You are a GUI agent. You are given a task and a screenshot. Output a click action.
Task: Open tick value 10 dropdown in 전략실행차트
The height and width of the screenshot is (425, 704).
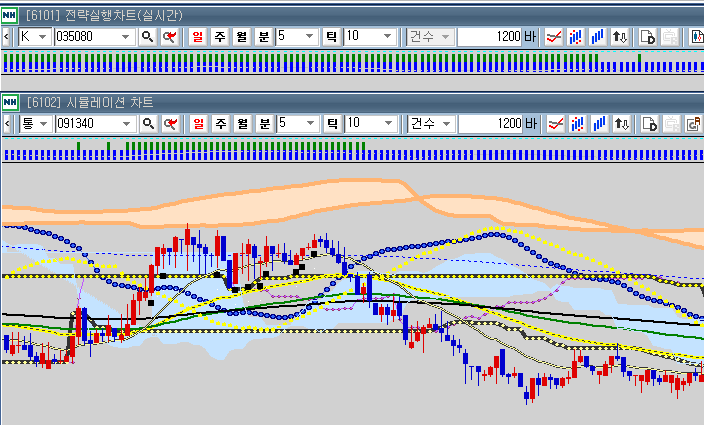(x=387, y=37)
